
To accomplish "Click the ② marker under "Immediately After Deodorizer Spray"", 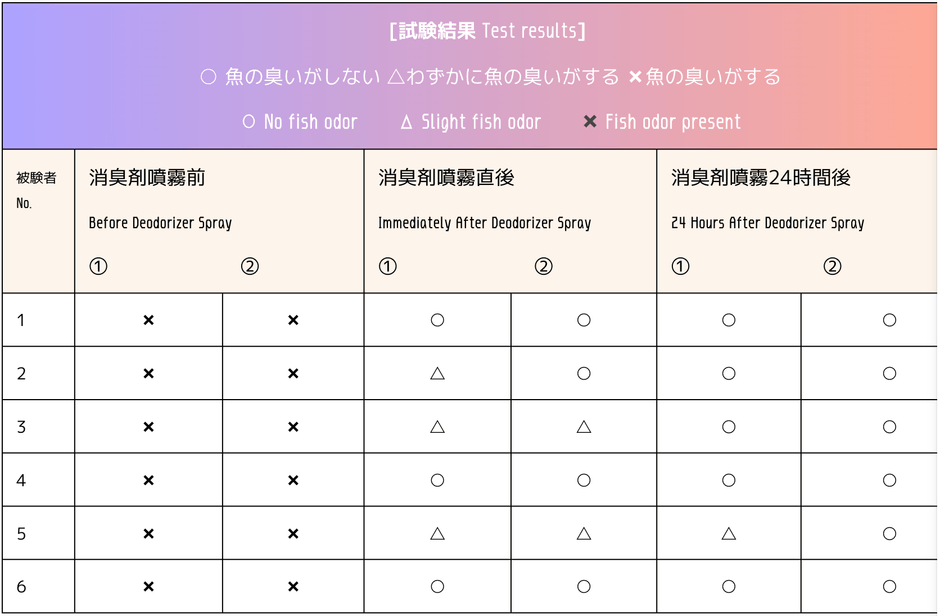I will (x=543, y=267).
